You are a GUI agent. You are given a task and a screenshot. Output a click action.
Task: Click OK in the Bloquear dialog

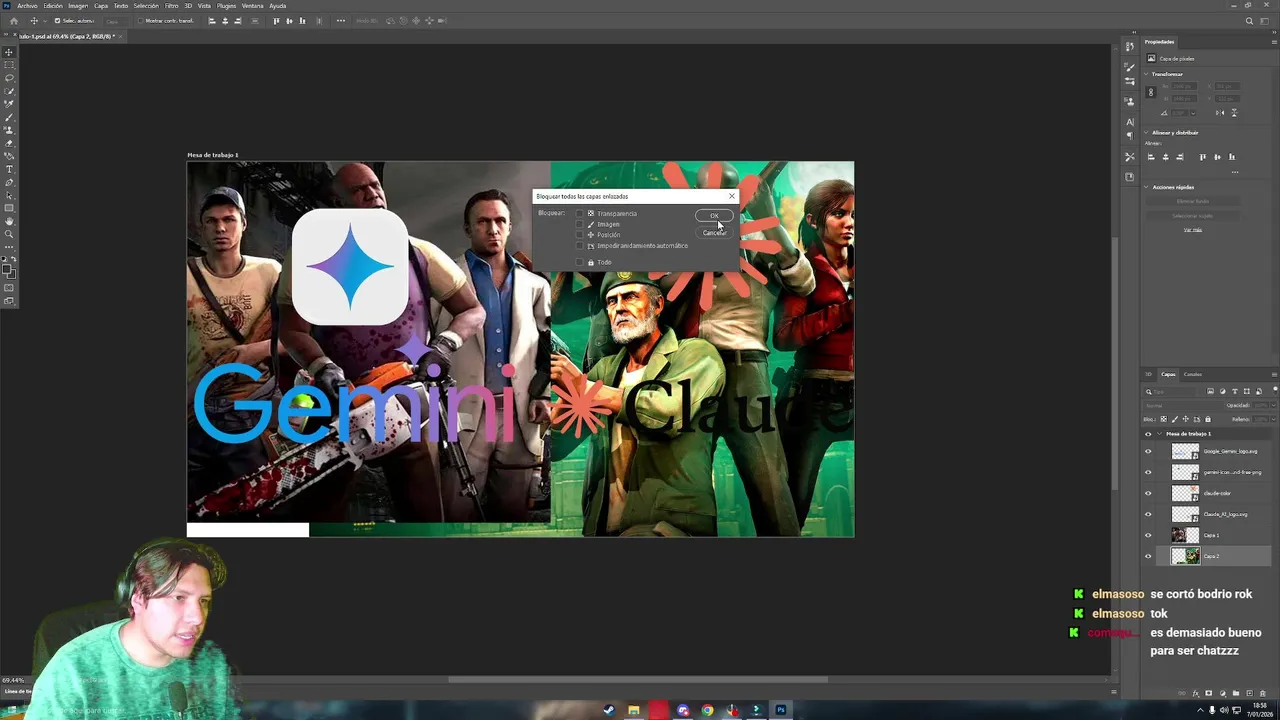[x=714, y=216]
